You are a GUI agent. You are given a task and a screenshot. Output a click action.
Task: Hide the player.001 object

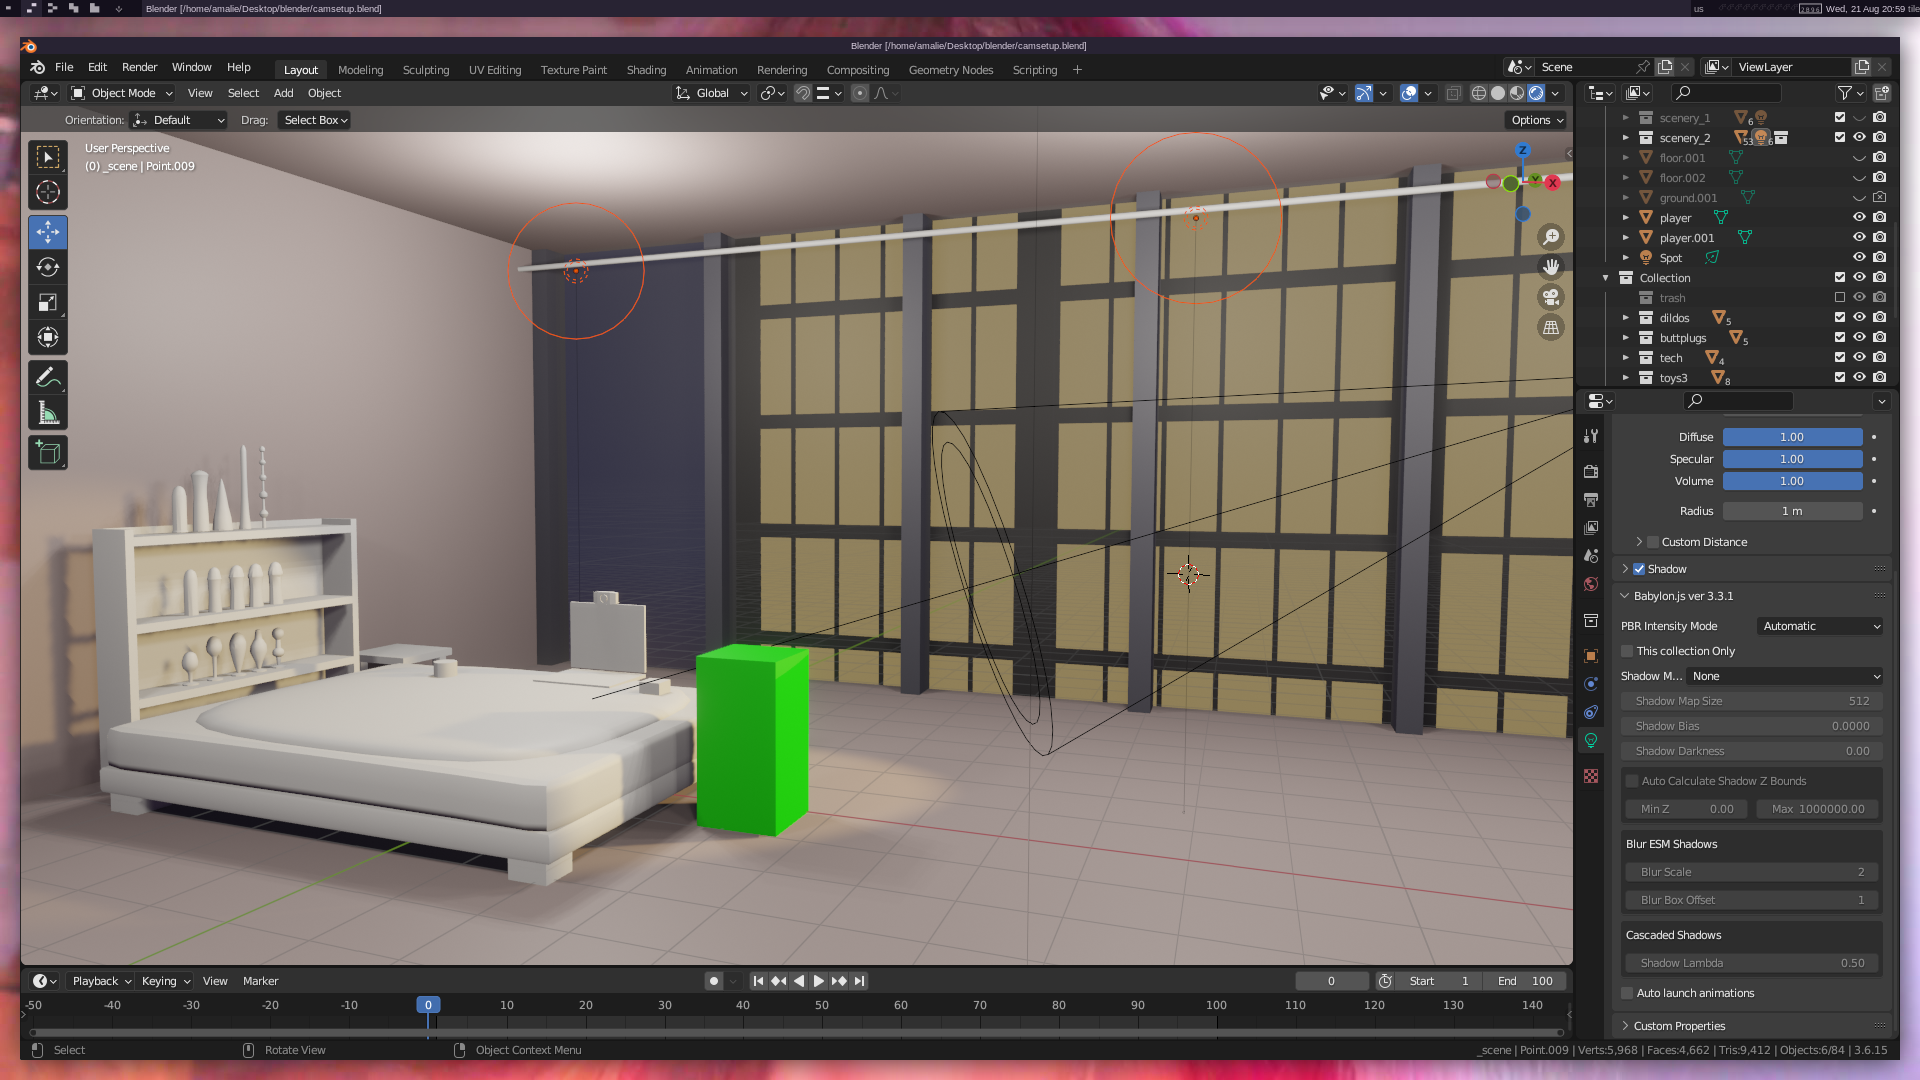[x=1859, y=238]
